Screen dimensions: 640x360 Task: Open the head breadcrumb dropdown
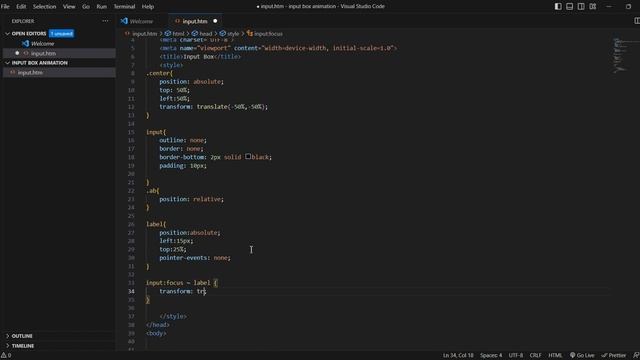[202, 33]
